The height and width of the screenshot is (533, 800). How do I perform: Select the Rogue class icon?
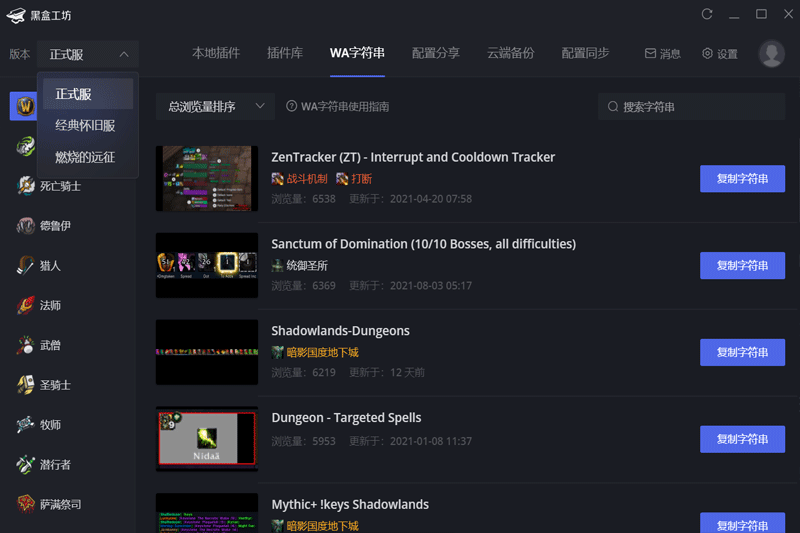tap(26, 465)
